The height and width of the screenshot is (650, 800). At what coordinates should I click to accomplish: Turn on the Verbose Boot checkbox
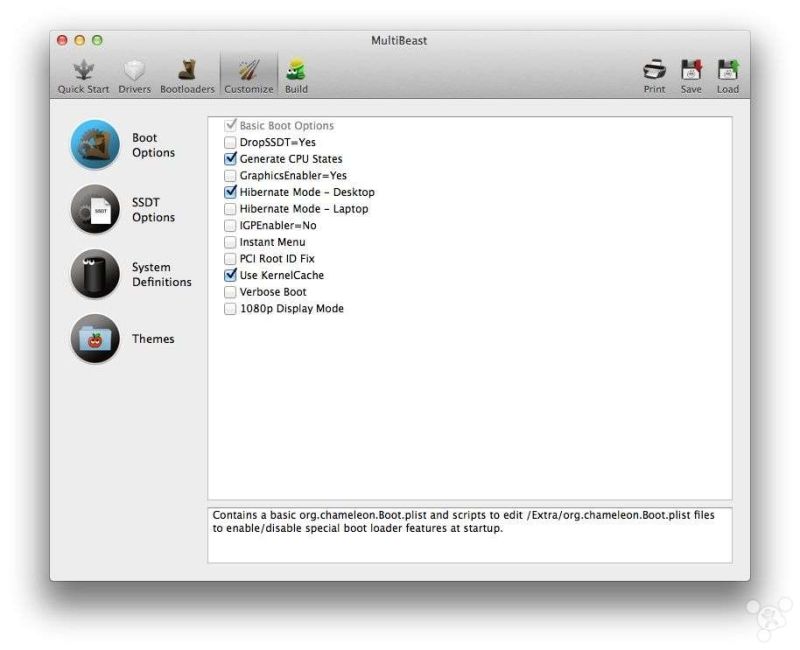(x=231, y=292)
